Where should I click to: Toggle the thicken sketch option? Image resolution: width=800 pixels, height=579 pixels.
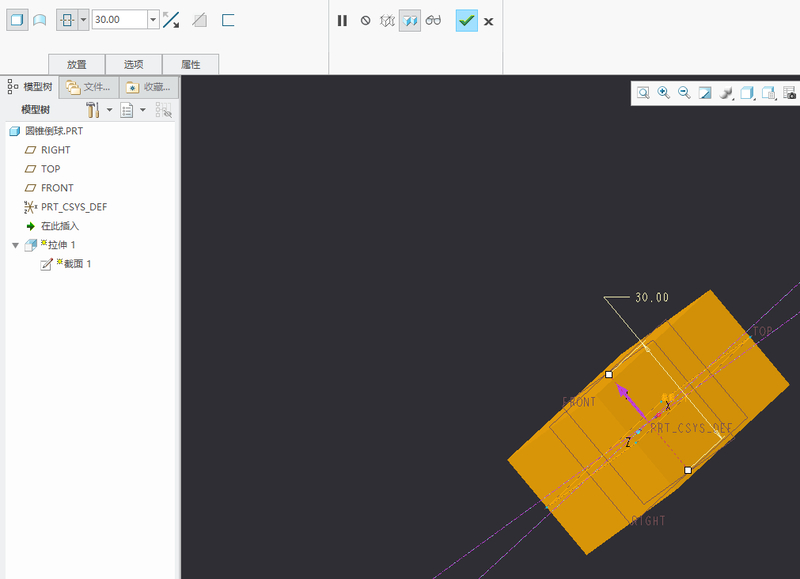tap(228, 20)
